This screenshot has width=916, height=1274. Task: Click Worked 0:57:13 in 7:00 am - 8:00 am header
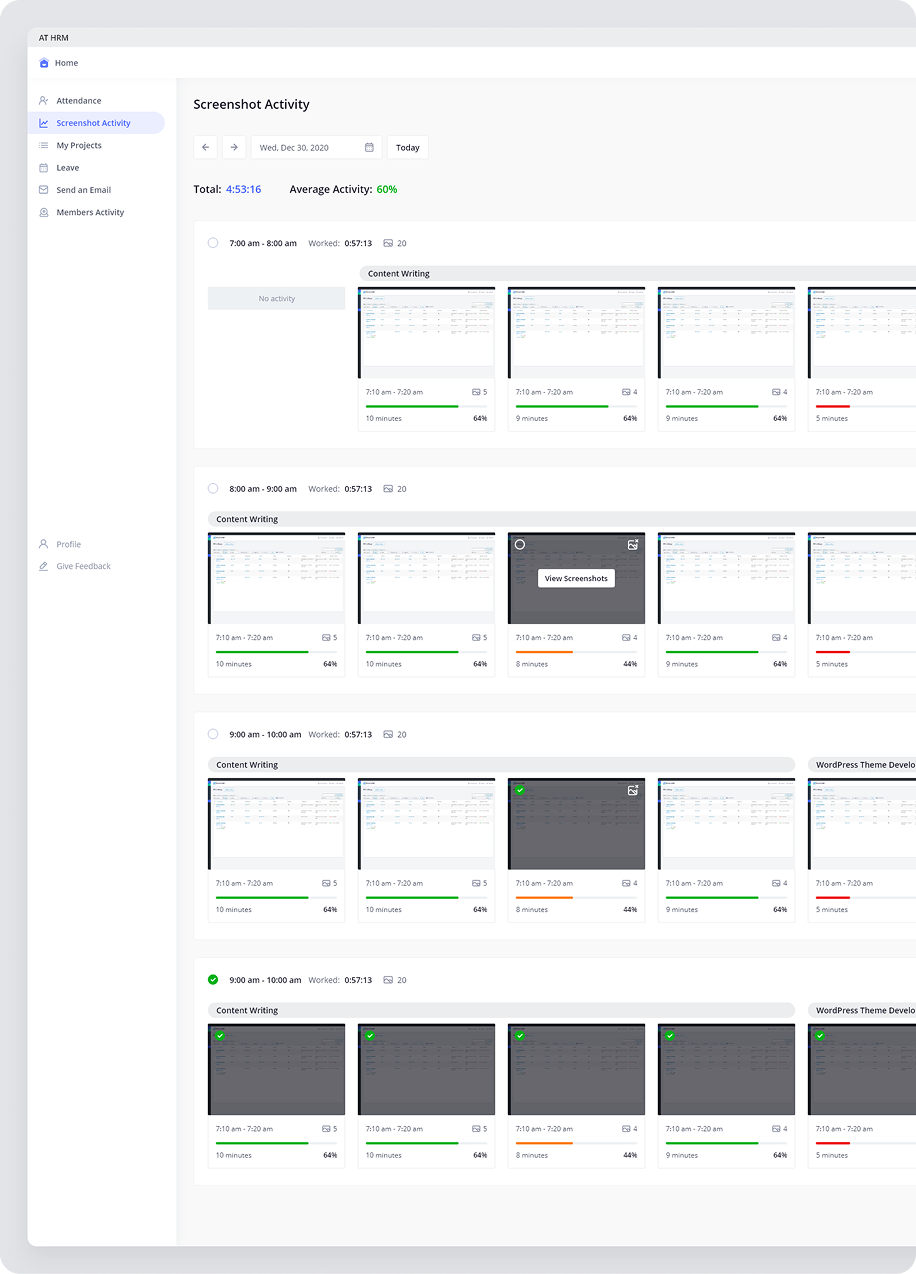click(340, 243)
